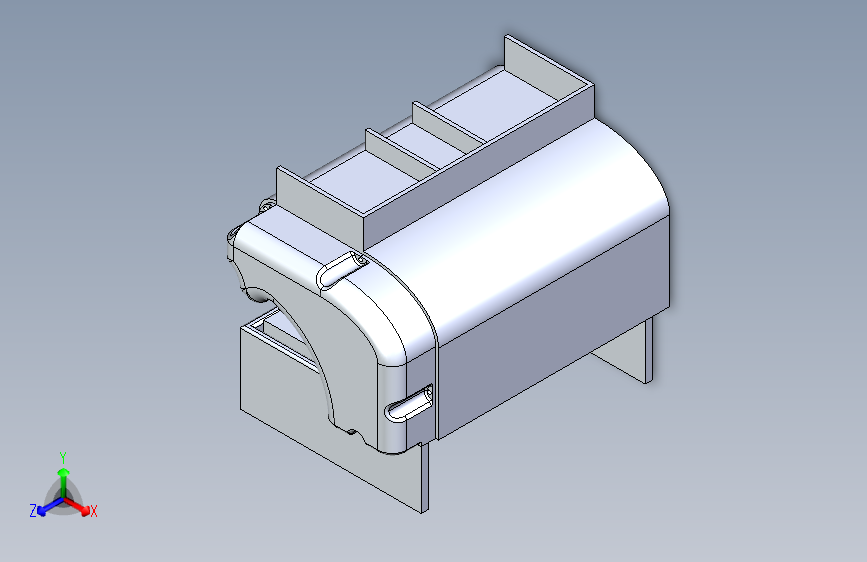867x562 pixels.
Task: Select the lower oval slot recess near the front corner
Action: tap(409, 405)
